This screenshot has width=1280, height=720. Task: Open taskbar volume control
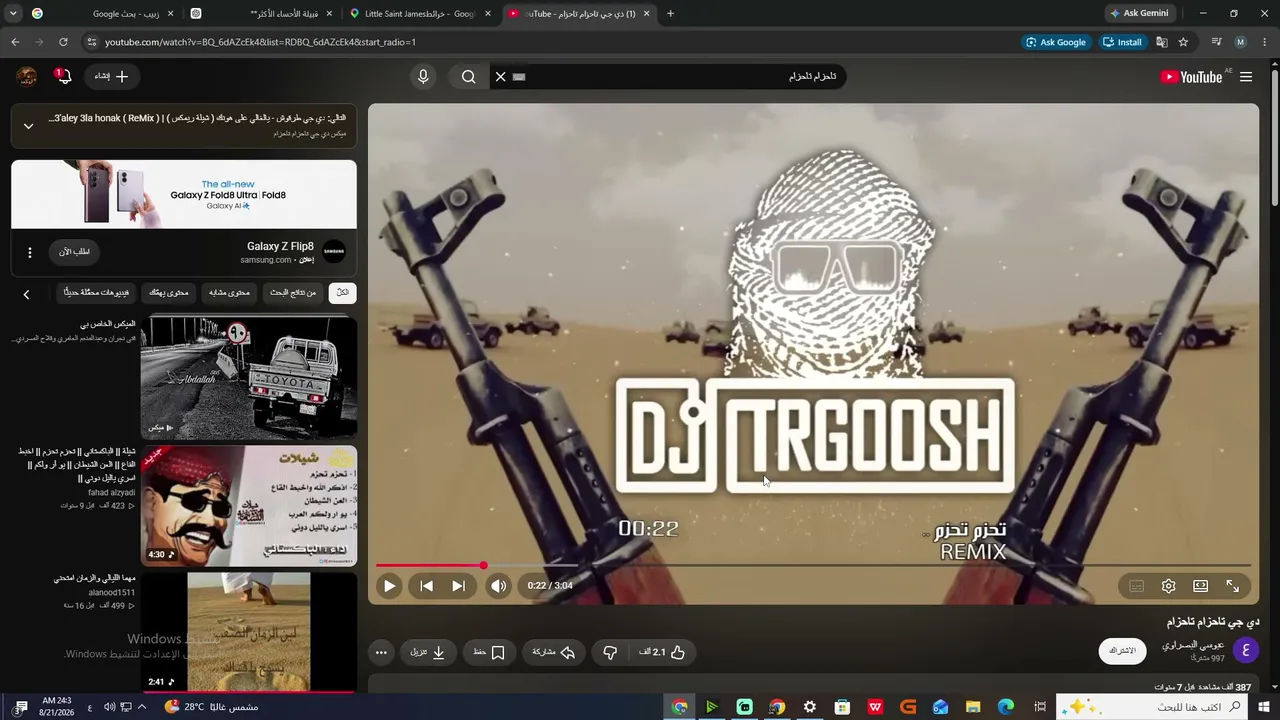click(108, 707)
